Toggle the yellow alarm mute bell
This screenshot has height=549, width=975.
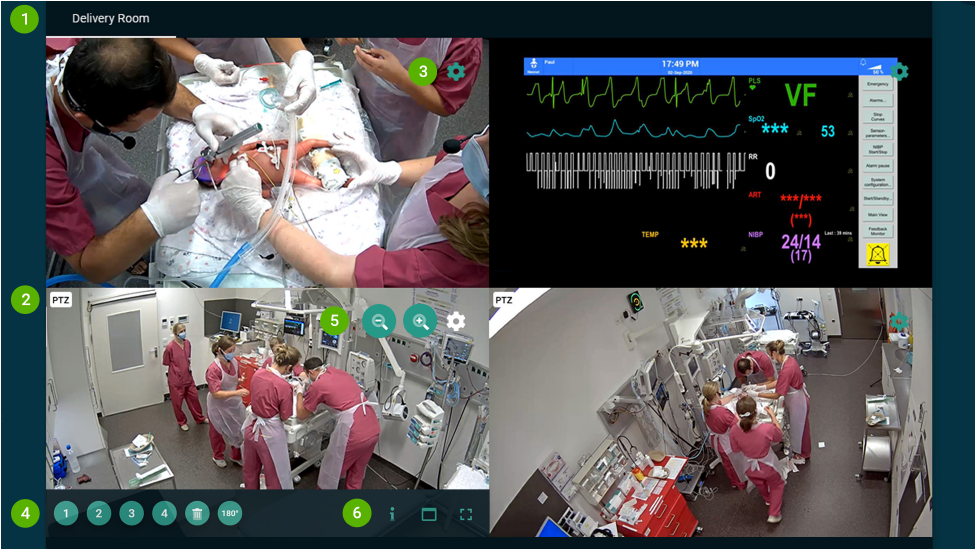click(x=877, y=255)
